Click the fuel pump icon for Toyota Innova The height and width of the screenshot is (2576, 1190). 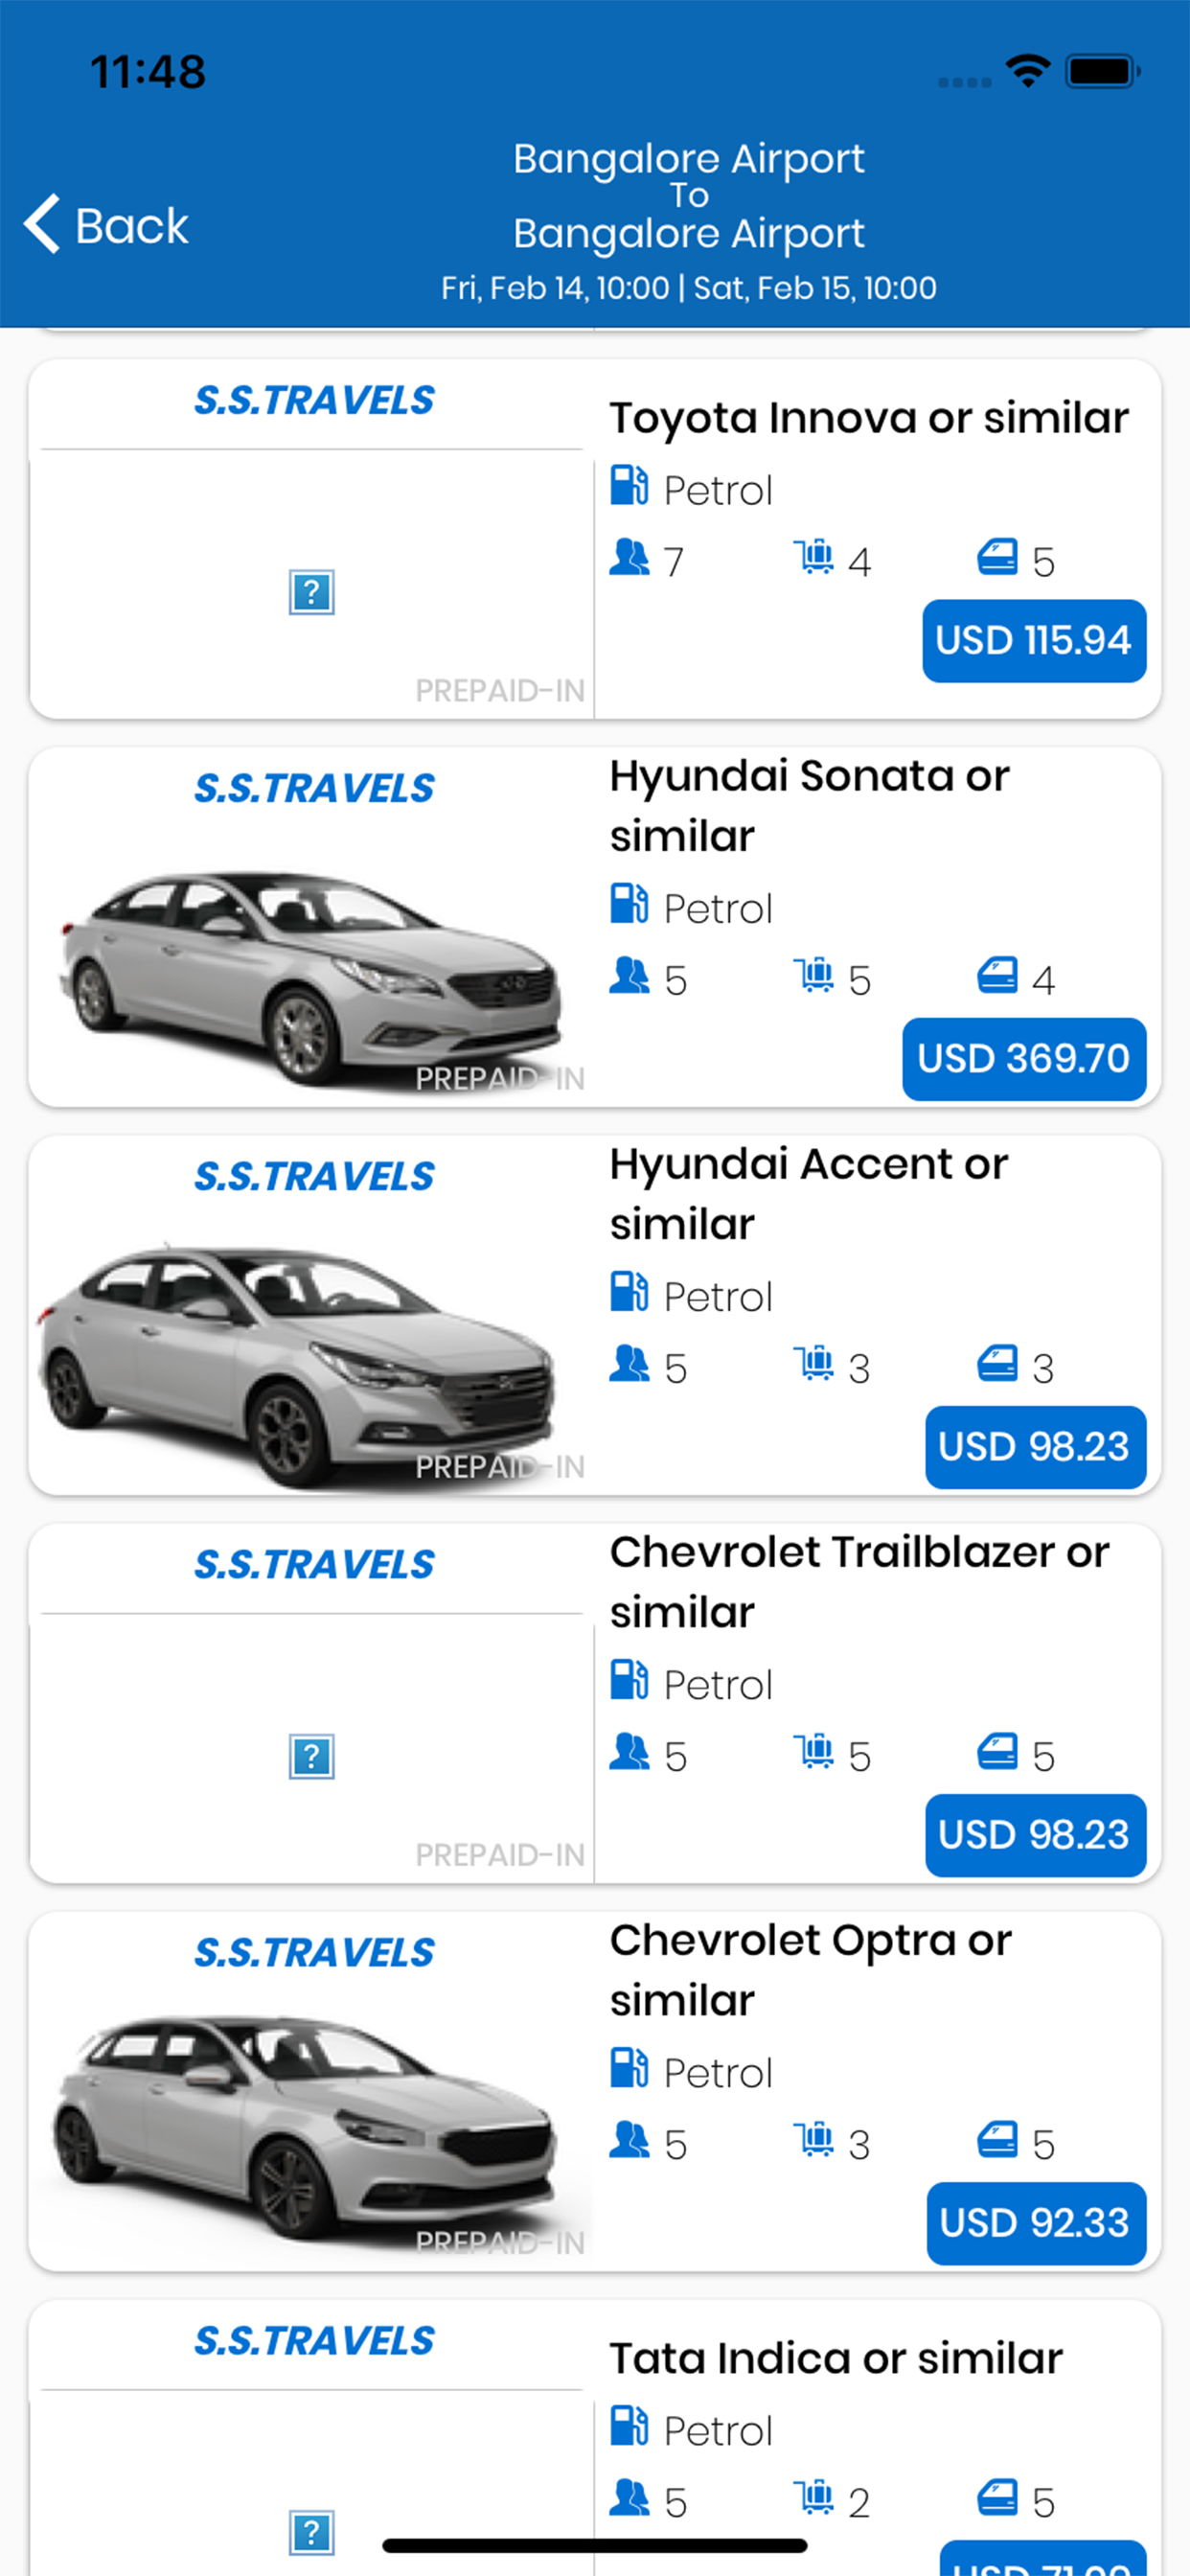[629, 486]
